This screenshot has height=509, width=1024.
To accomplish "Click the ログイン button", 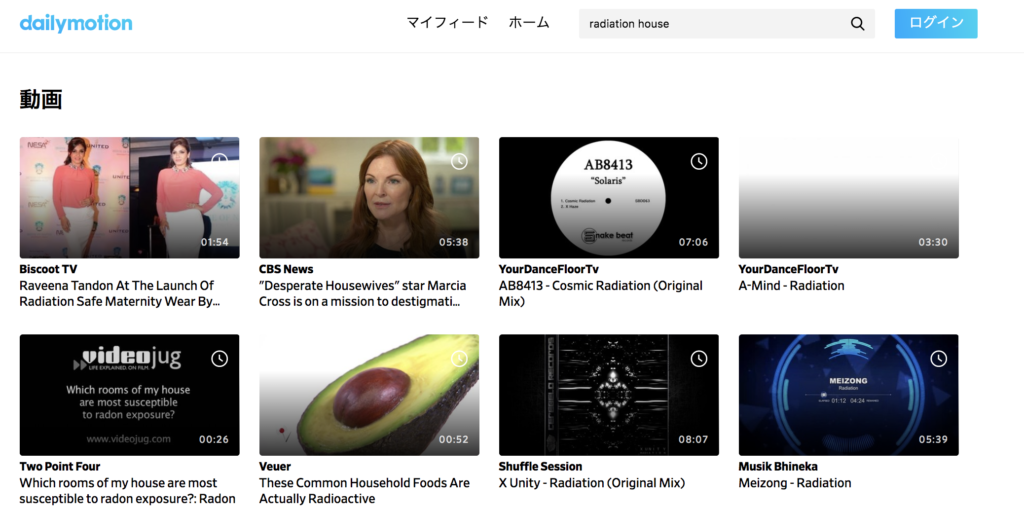I will click(x=936, y=24).
